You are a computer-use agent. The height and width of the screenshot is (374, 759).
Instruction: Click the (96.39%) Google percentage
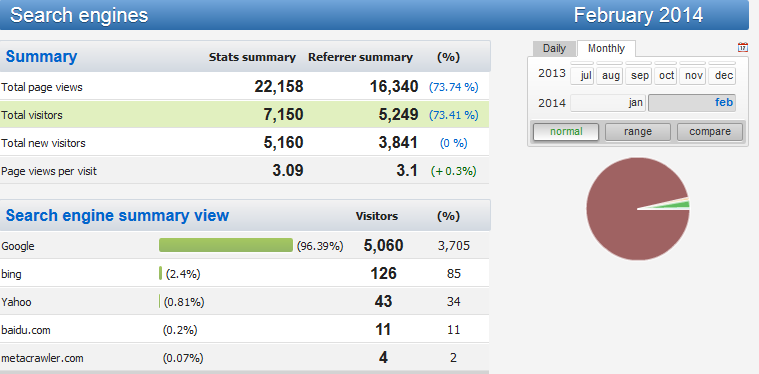tap(320, 246)
